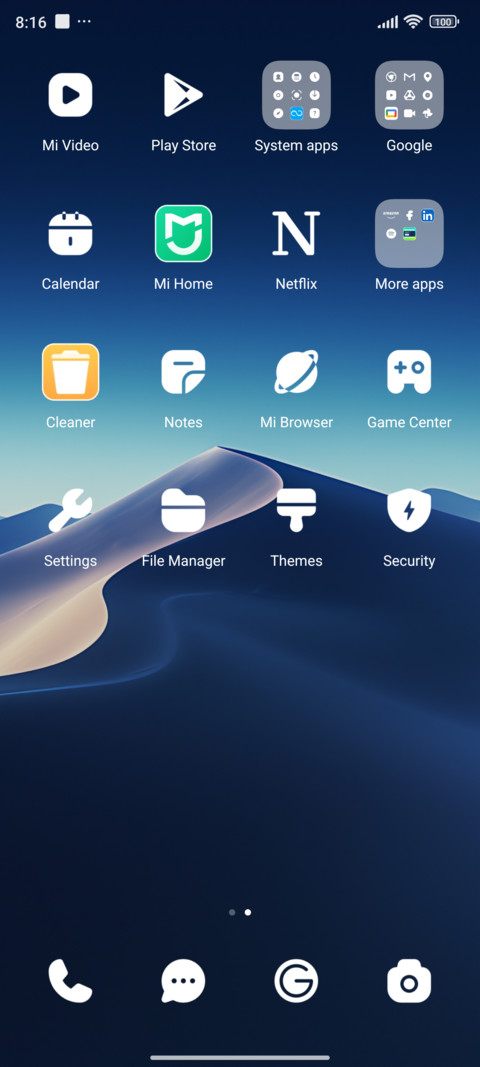Launch the Play Store
The image size is (480, 1067).
[x=183, y=95]
